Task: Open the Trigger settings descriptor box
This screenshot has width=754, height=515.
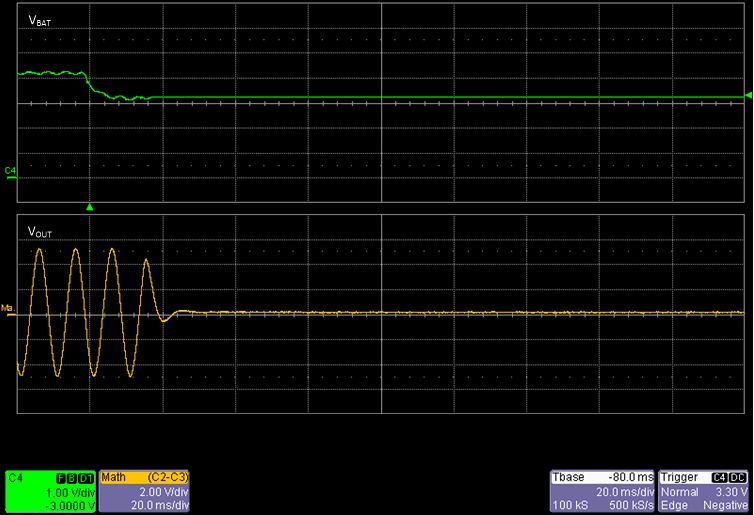Action: (704, 491)
